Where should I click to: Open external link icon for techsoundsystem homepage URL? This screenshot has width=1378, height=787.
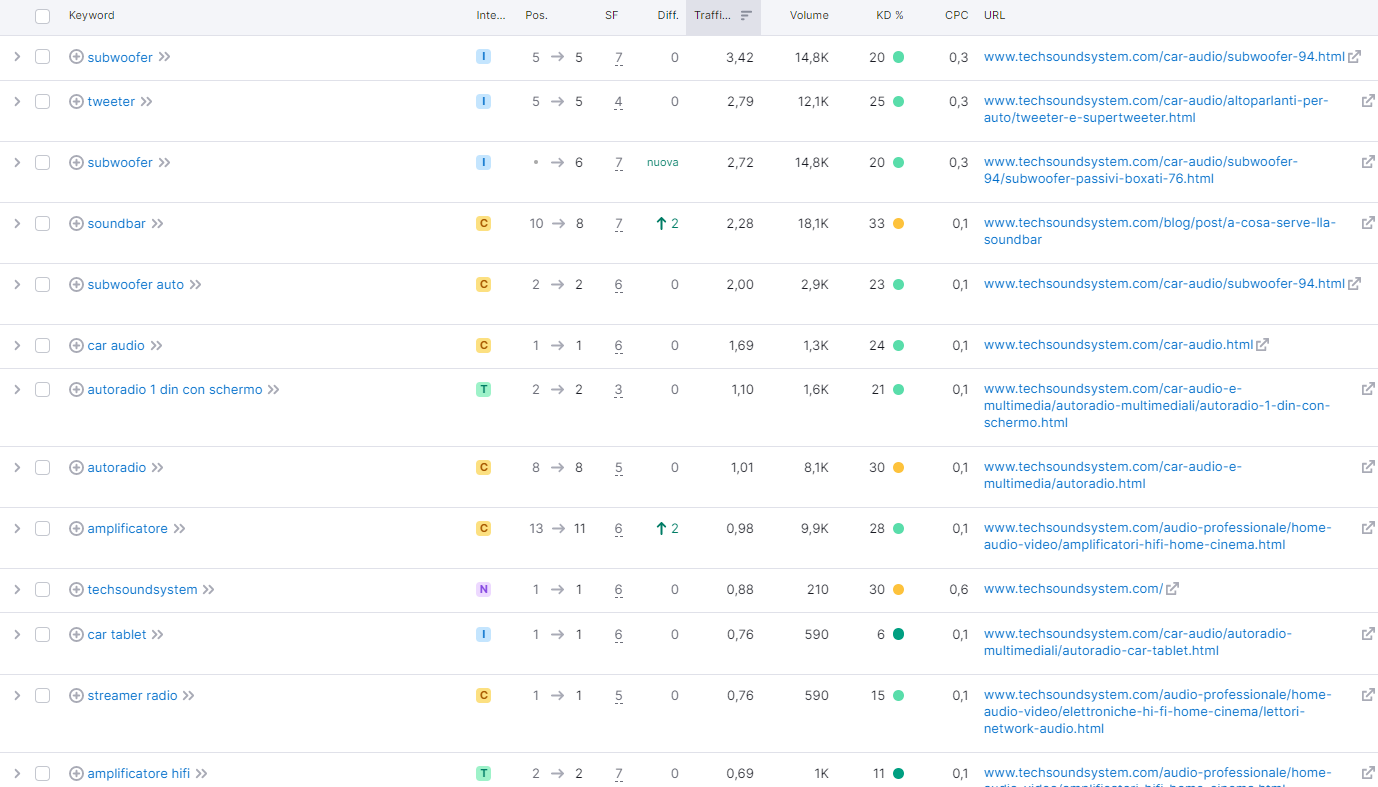pos(1173,588)
